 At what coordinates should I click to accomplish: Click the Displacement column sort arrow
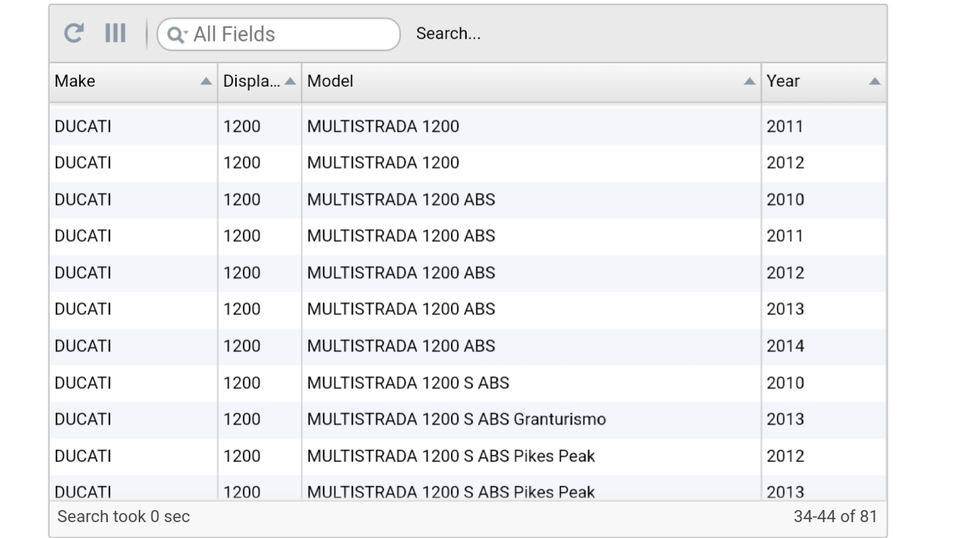290,82
